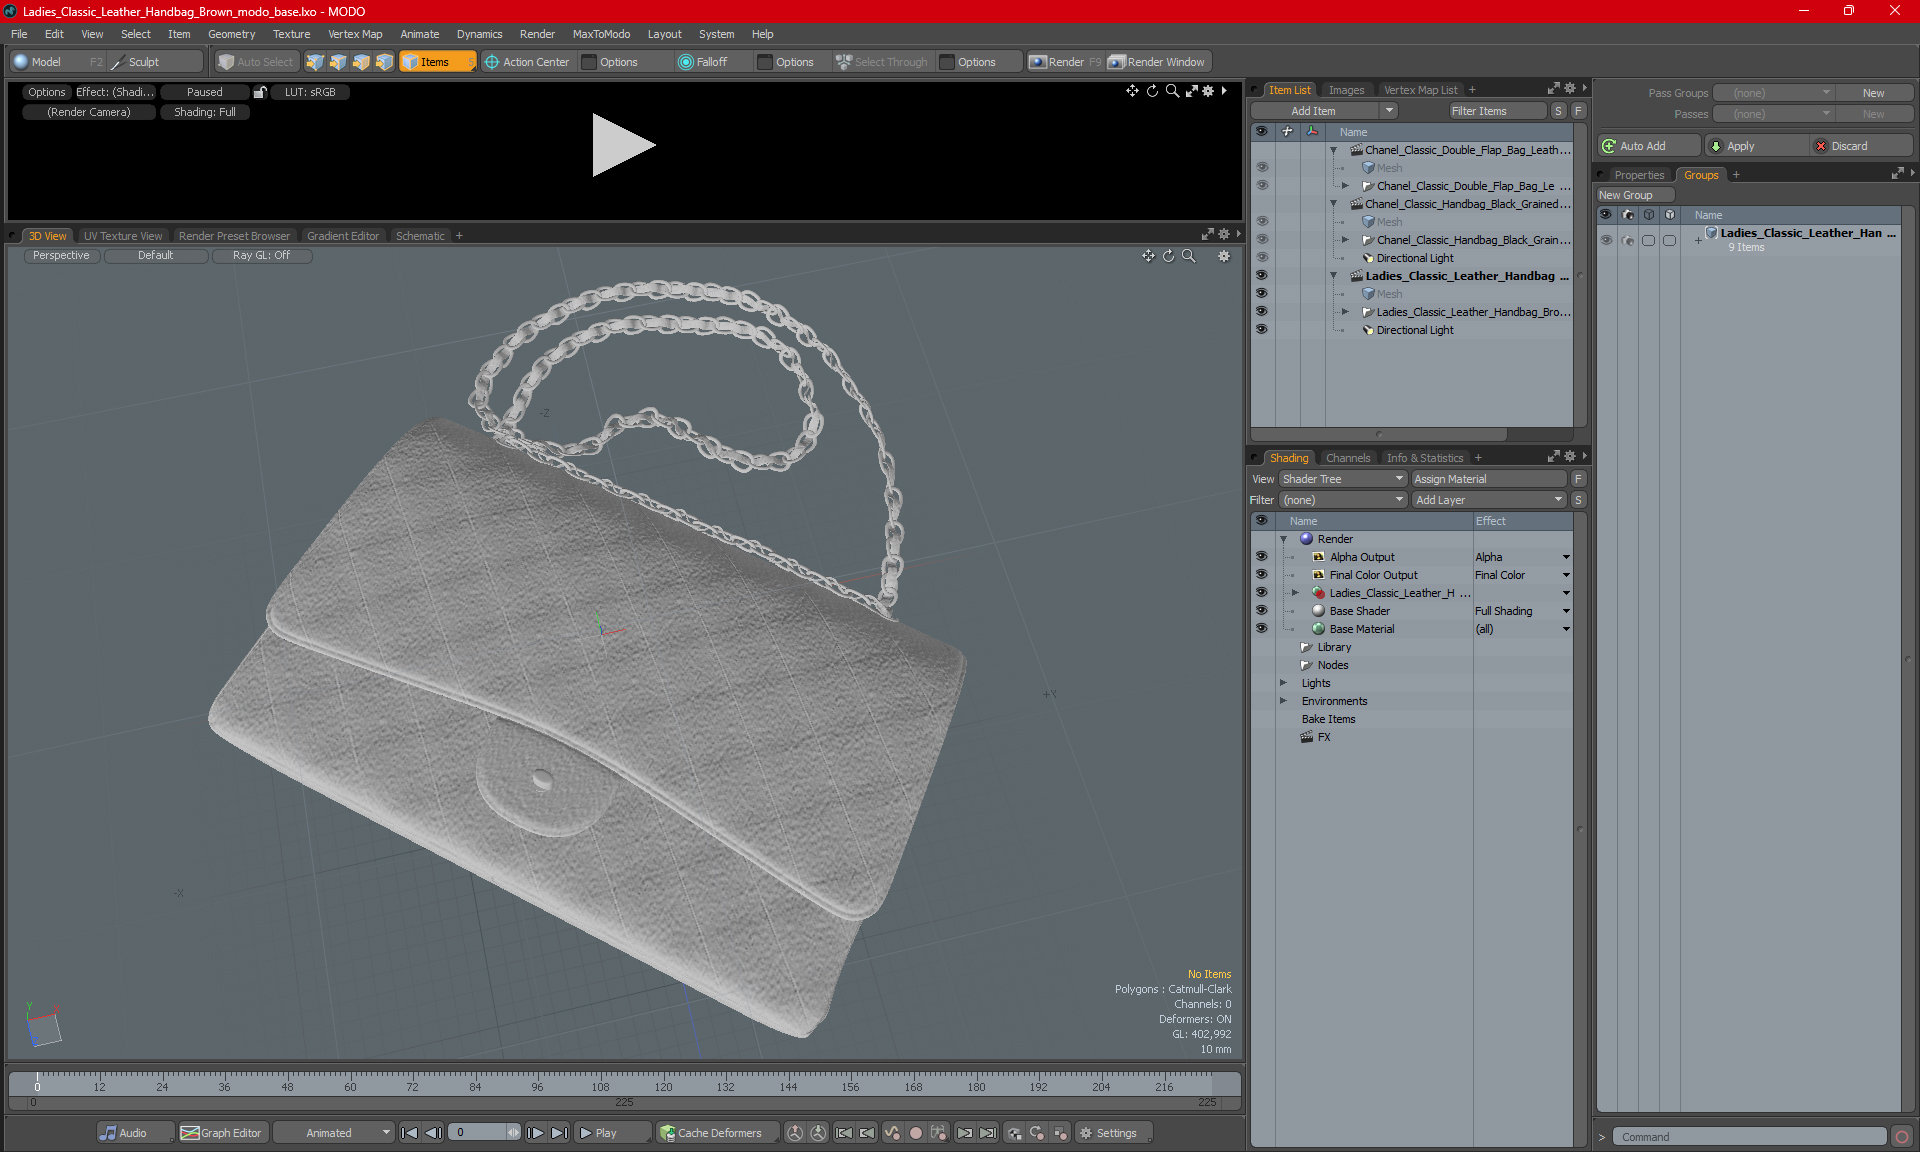1920x1152 pixels.
Task: Click Auto Add in Groups panel
Action: coord(1642,146)
